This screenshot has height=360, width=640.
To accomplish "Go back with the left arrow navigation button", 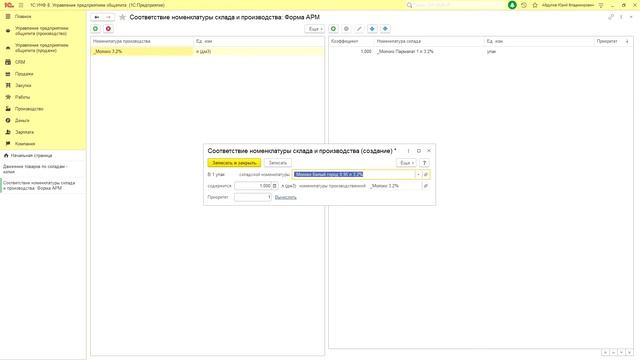I will 97,17.
